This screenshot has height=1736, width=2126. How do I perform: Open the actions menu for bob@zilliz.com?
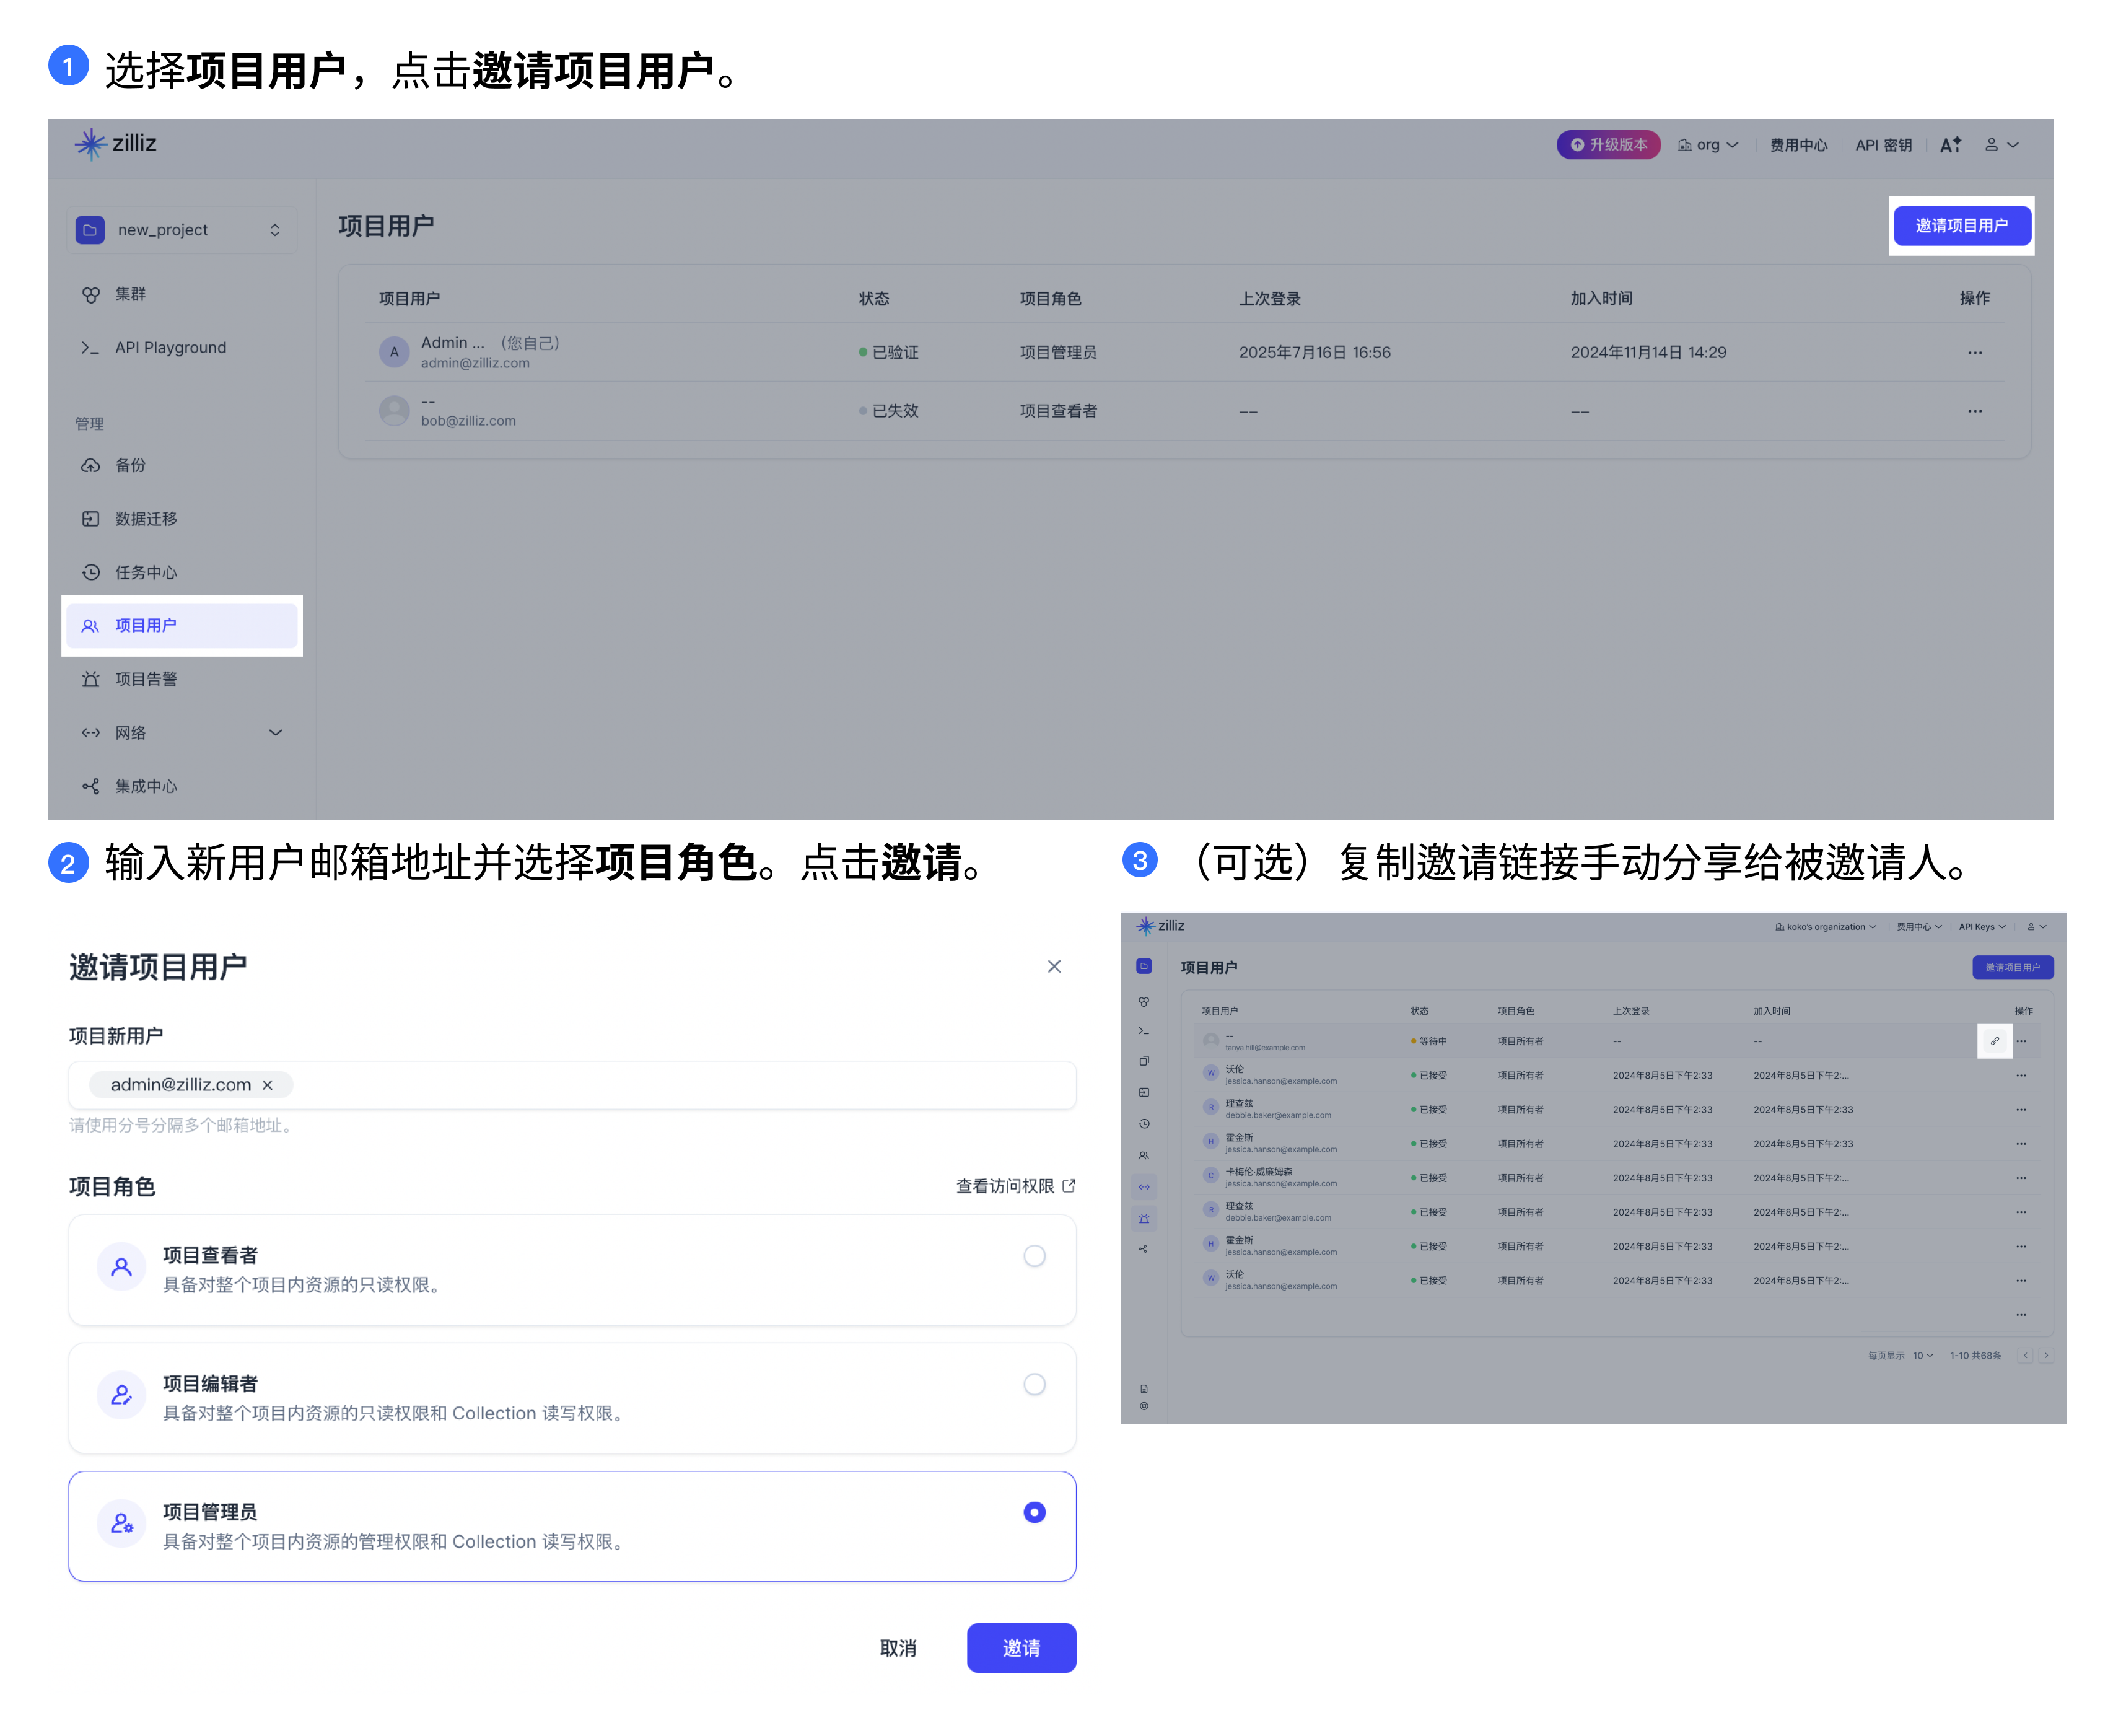(1974, 410)
